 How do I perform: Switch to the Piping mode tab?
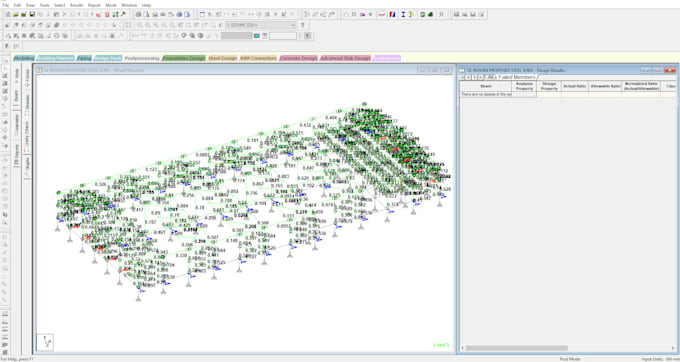(x=84, y=58)
